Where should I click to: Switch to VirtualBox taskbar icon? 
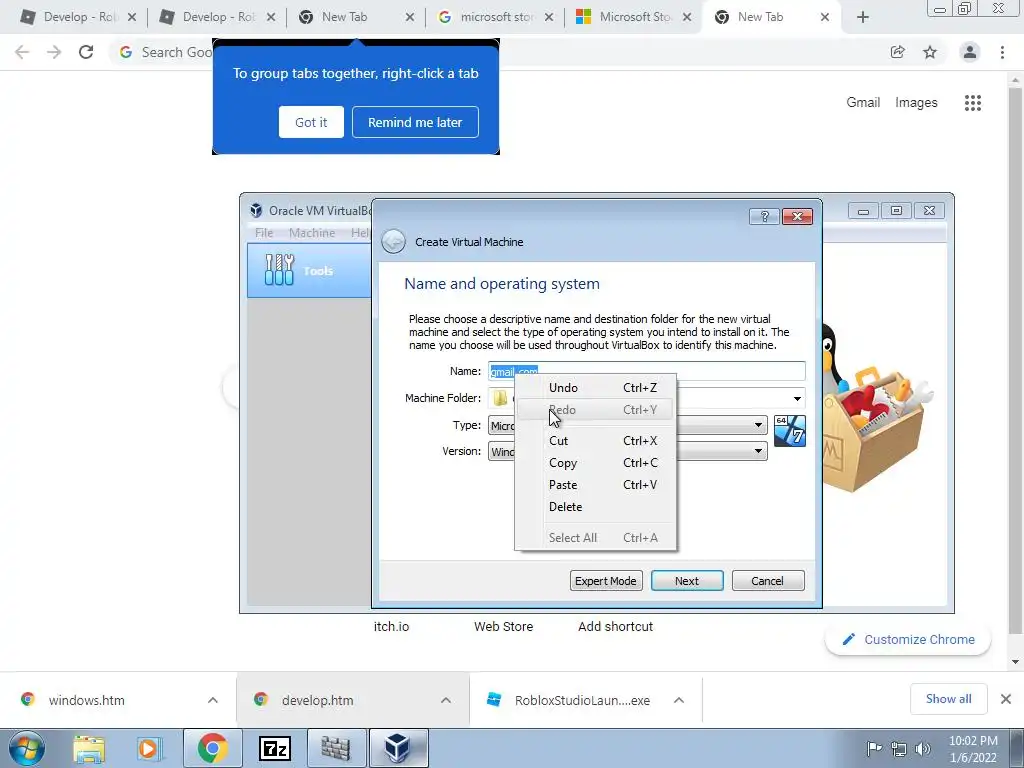tap(398, 748)
